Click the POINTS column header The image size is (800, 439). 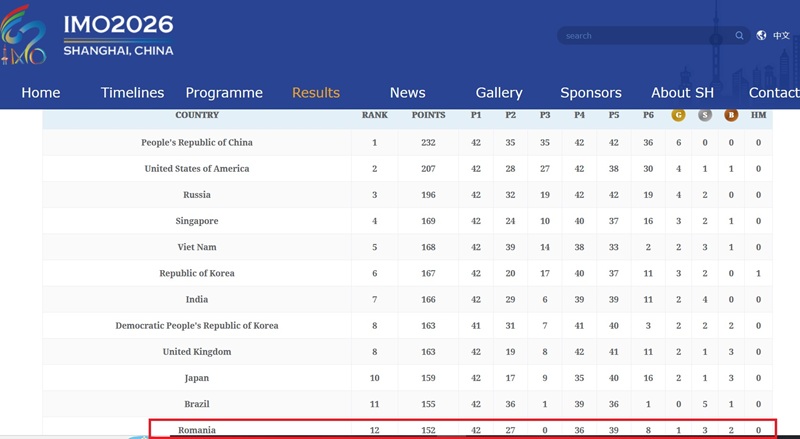click(x=429, y=115)
